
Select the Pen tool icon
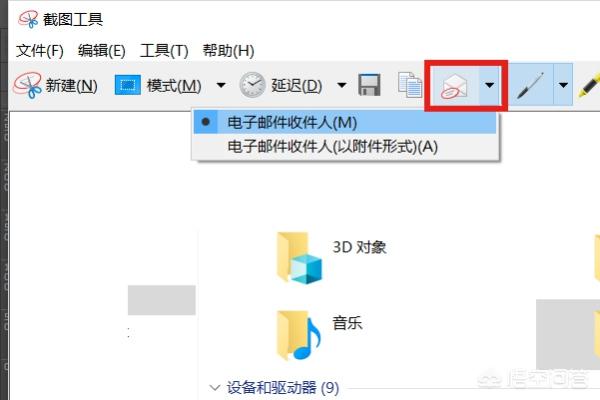point(530,85)
